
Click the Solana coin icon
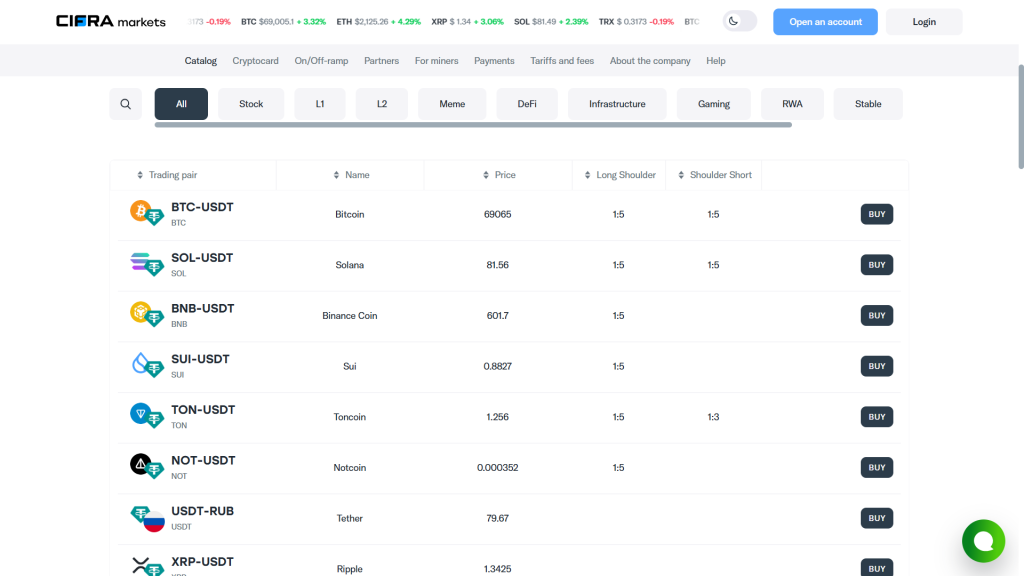[x=139, y=264]
